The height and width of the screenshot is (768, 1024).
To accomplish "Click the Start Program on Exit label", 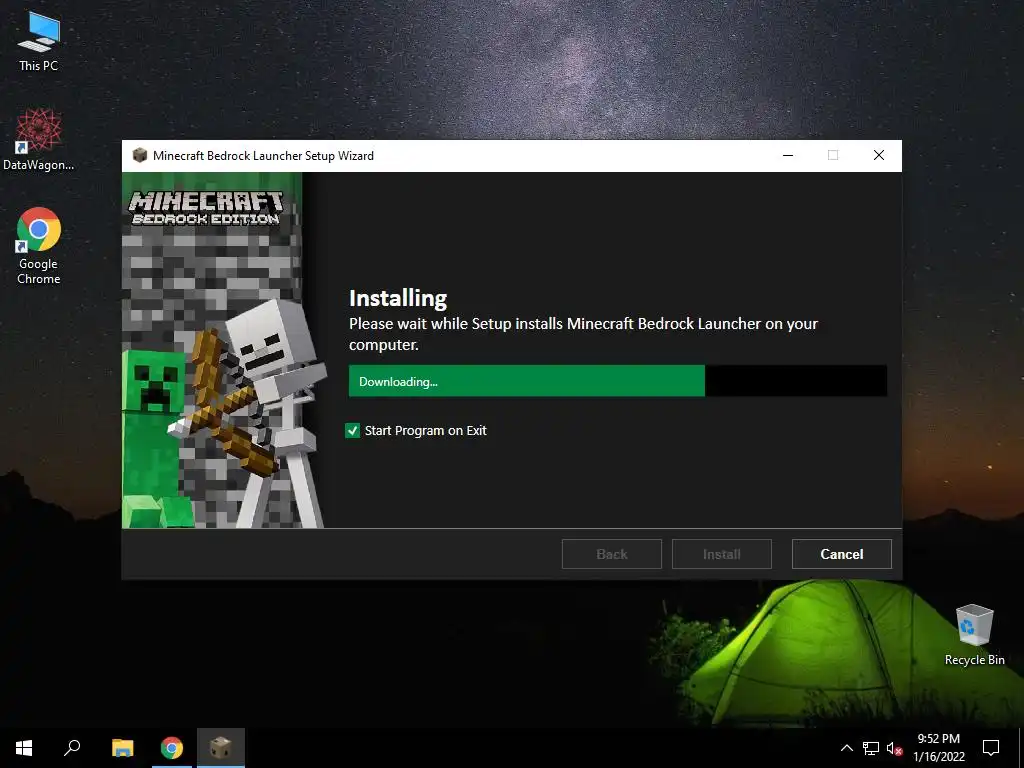I will coord(425,430).
